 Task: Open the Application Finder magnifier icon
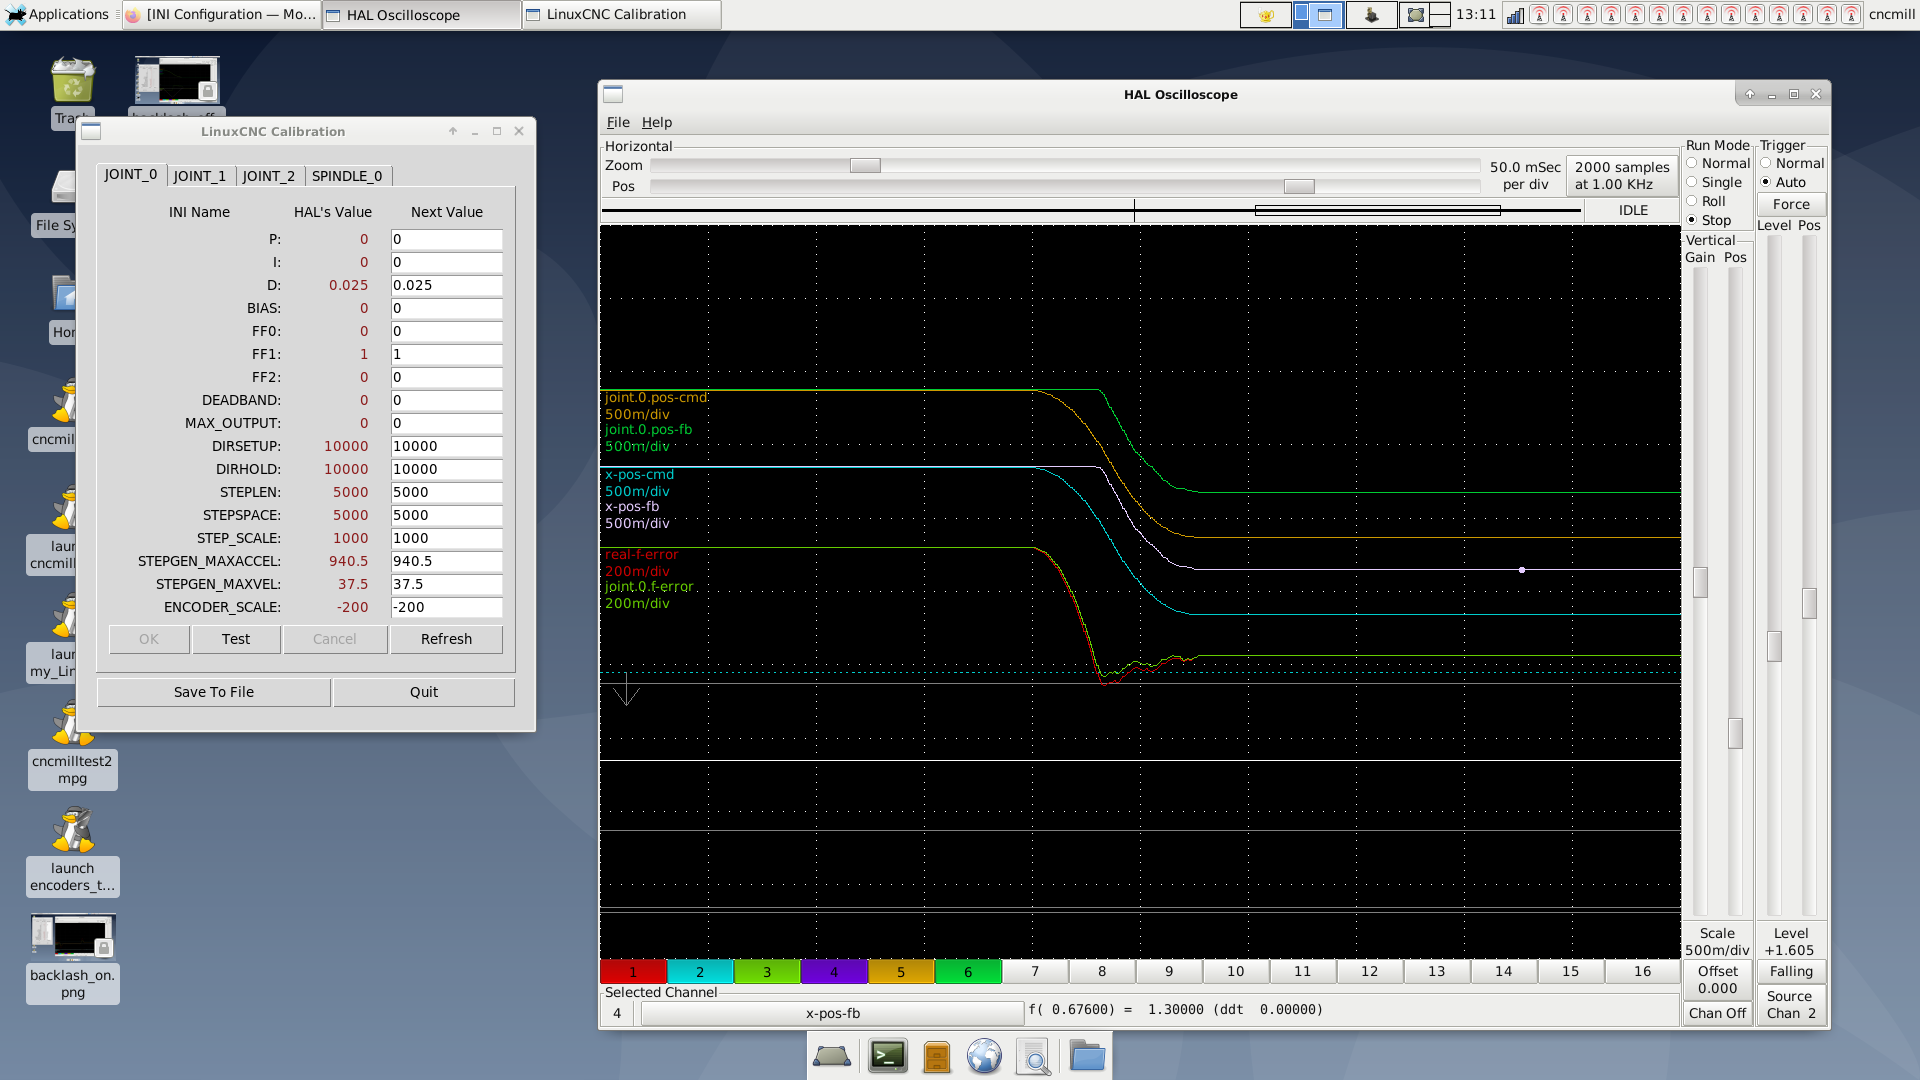1034,1056
